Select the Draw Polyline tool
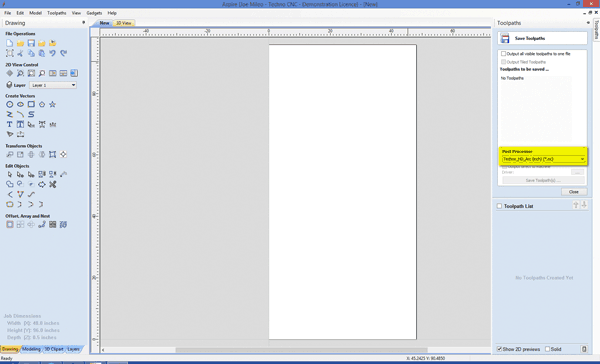This screenshot has width=600, height=364. [10, 114]
